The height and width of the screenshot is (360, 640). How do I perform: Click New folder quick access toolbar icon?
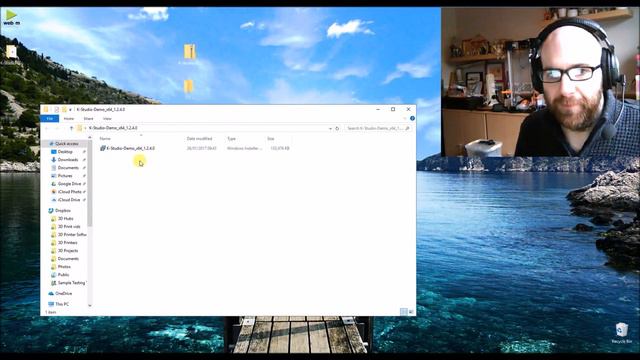[64, 109]
